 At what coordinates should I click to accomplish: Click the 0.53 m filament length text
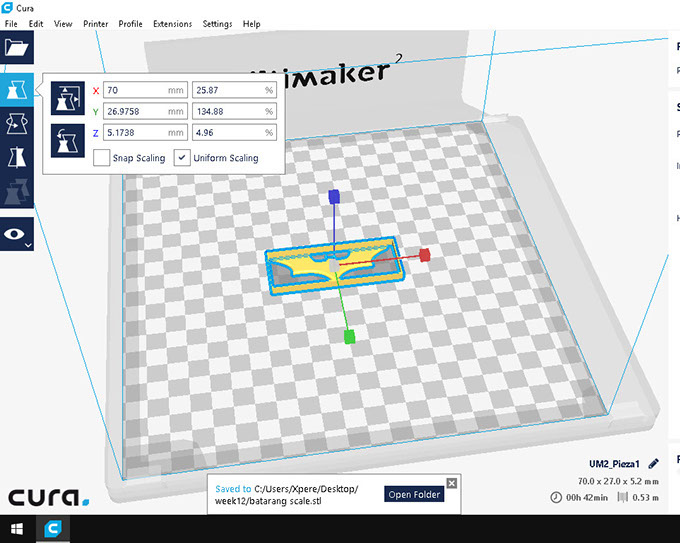(645, 497)
